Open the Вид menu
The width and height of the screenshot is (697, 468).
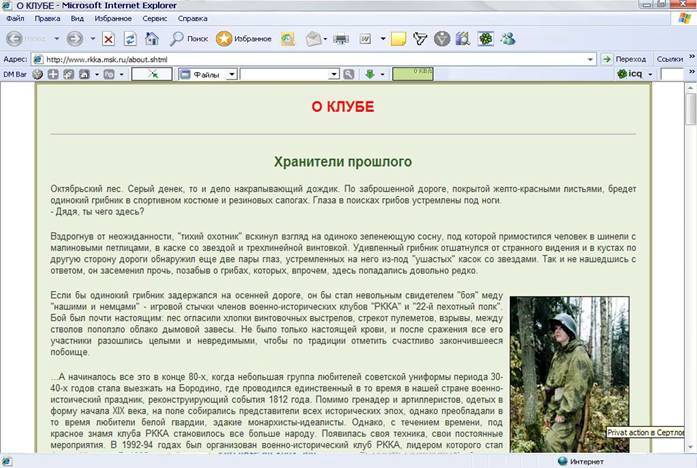77,19
